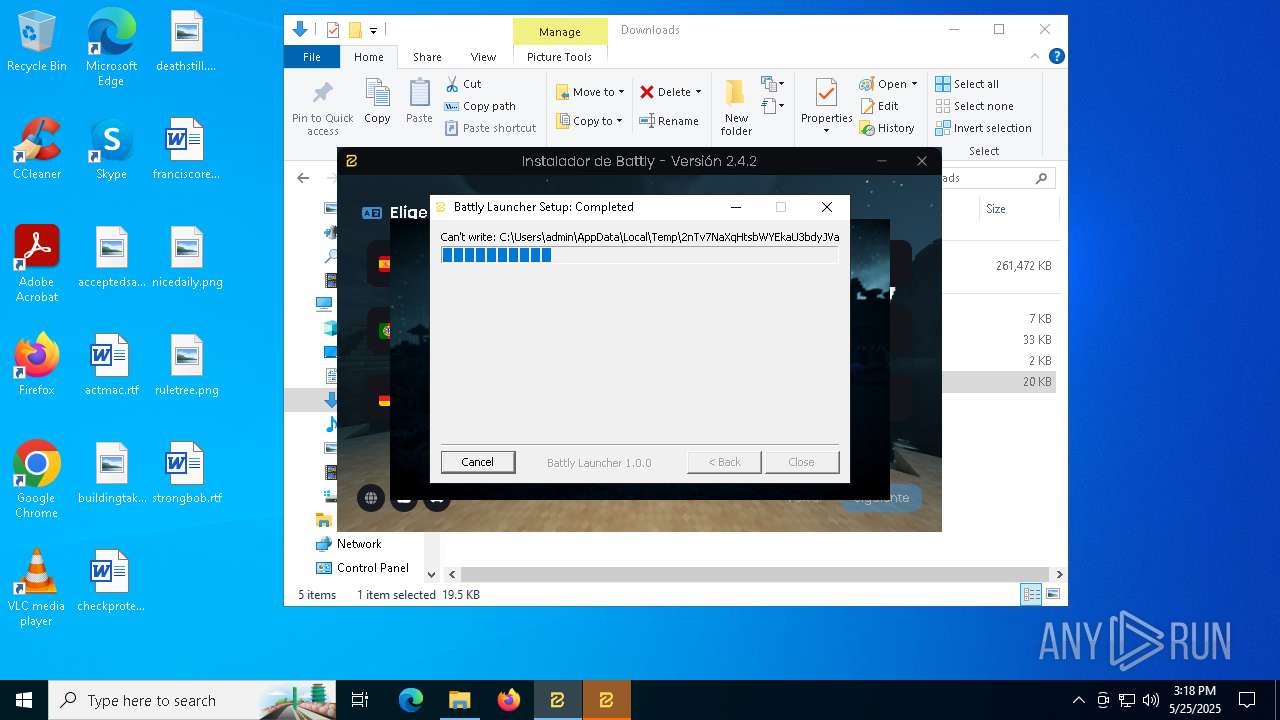Open Adobe Acrobat desktop shortcut
This screenshot has height=720, width=1280.
coord(37,264)
